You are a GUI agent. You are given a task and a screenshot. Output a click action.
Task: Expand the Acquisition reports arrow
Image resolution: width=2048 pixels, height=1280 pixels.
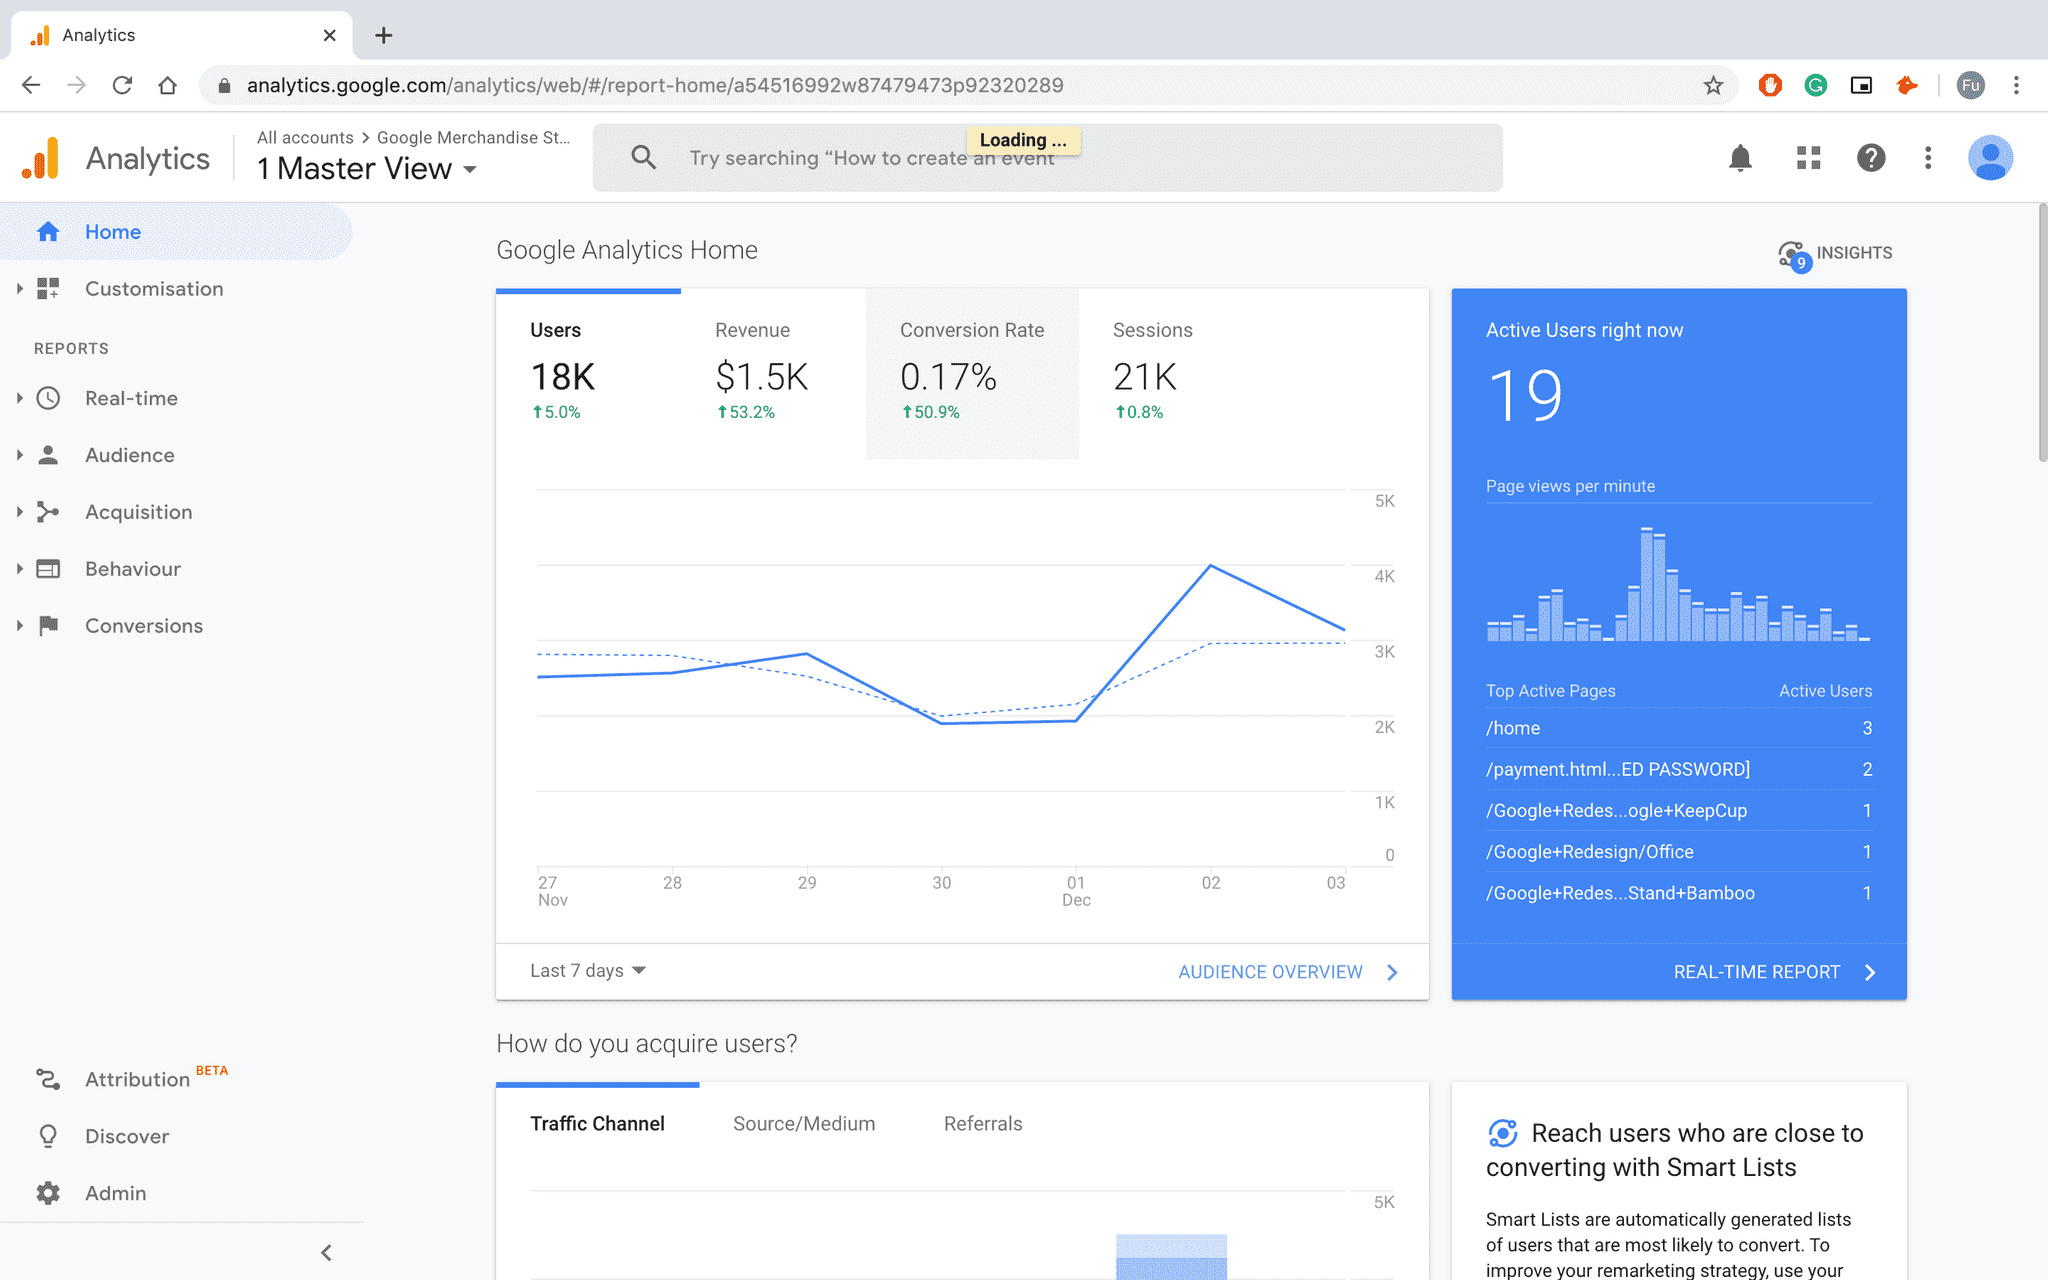(19, 512)
